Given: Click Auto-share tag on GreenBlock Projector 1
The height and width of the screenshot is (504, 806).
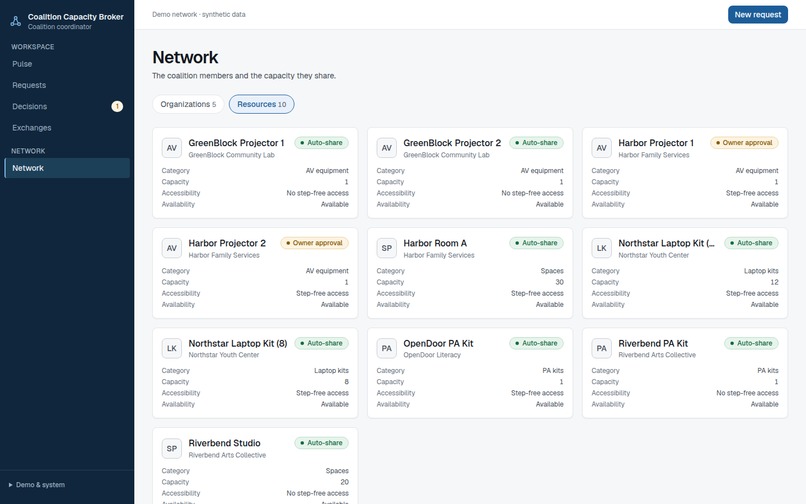Looking at the screenshot, I should click(321, 142).
